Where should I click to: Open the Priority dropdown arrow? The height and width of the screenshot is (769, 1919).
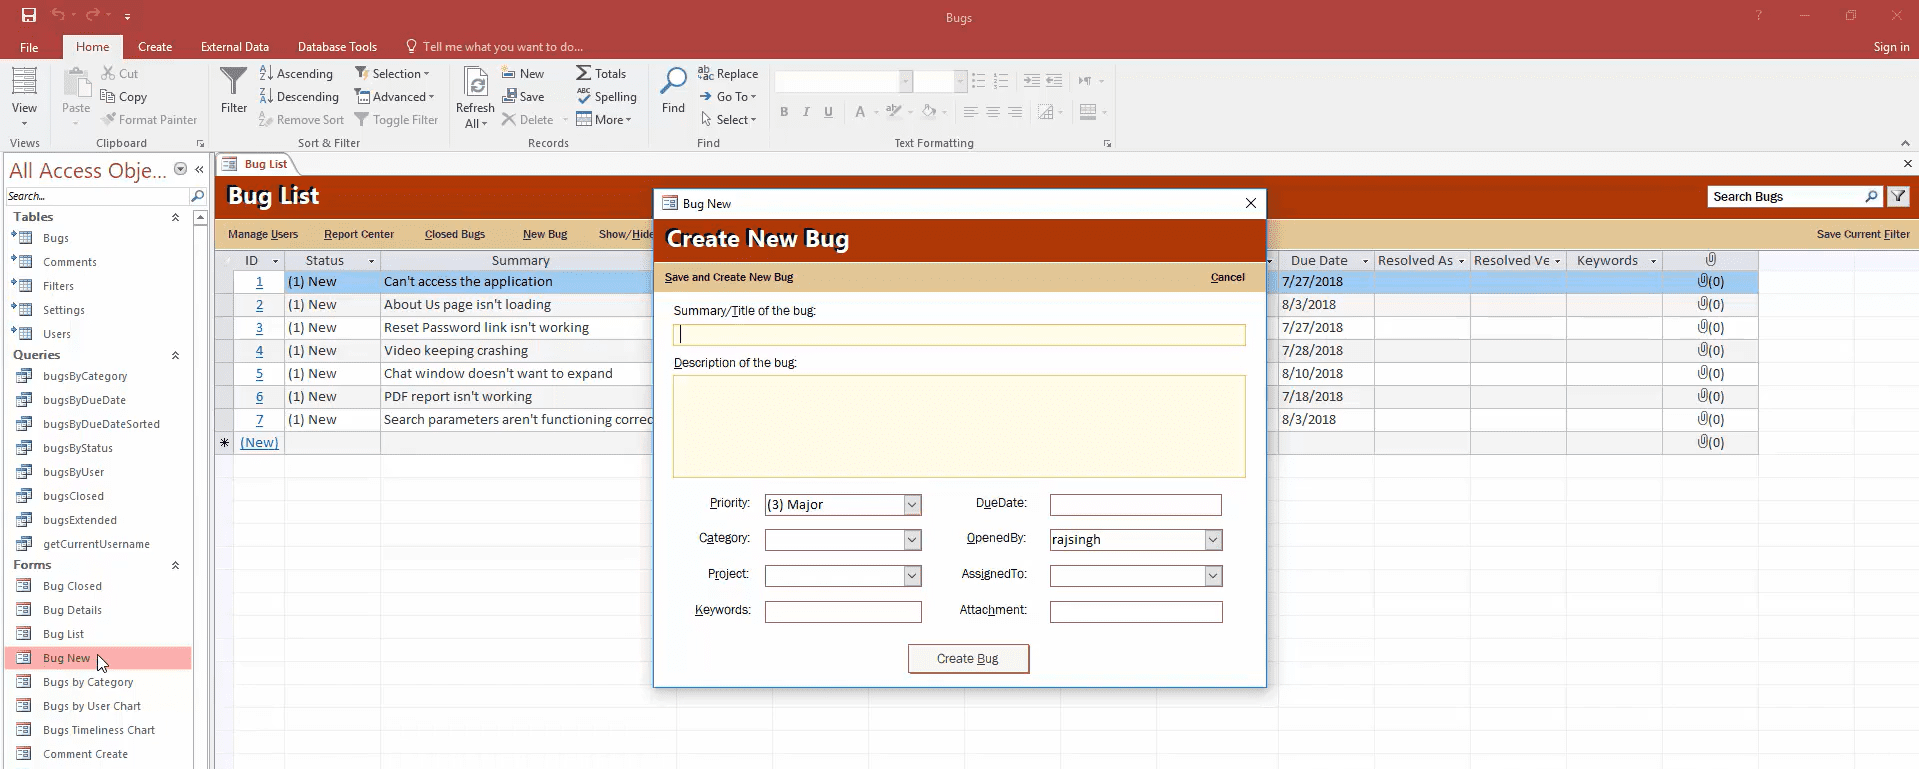(912, 505)
